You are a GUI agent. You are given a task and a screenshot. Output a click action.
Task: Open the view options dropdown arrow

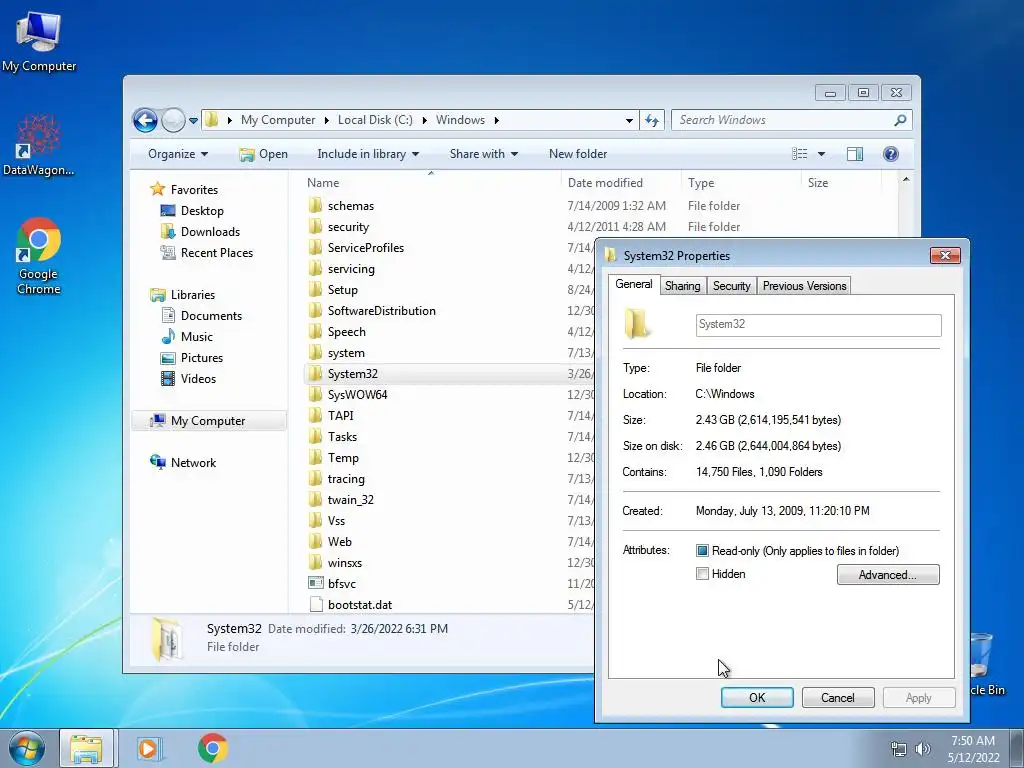point(821,154)
